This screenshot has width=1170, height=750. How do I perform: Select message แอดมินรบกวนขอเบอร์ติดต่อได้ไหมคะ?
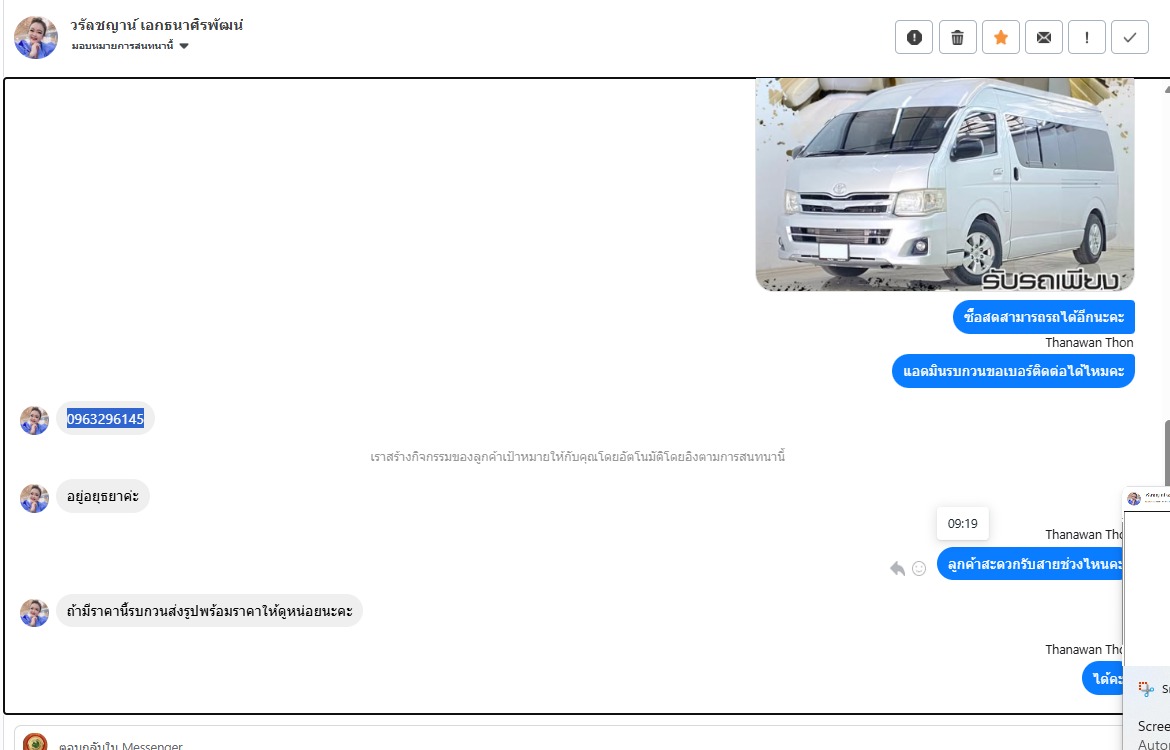tap(1013, 371)
